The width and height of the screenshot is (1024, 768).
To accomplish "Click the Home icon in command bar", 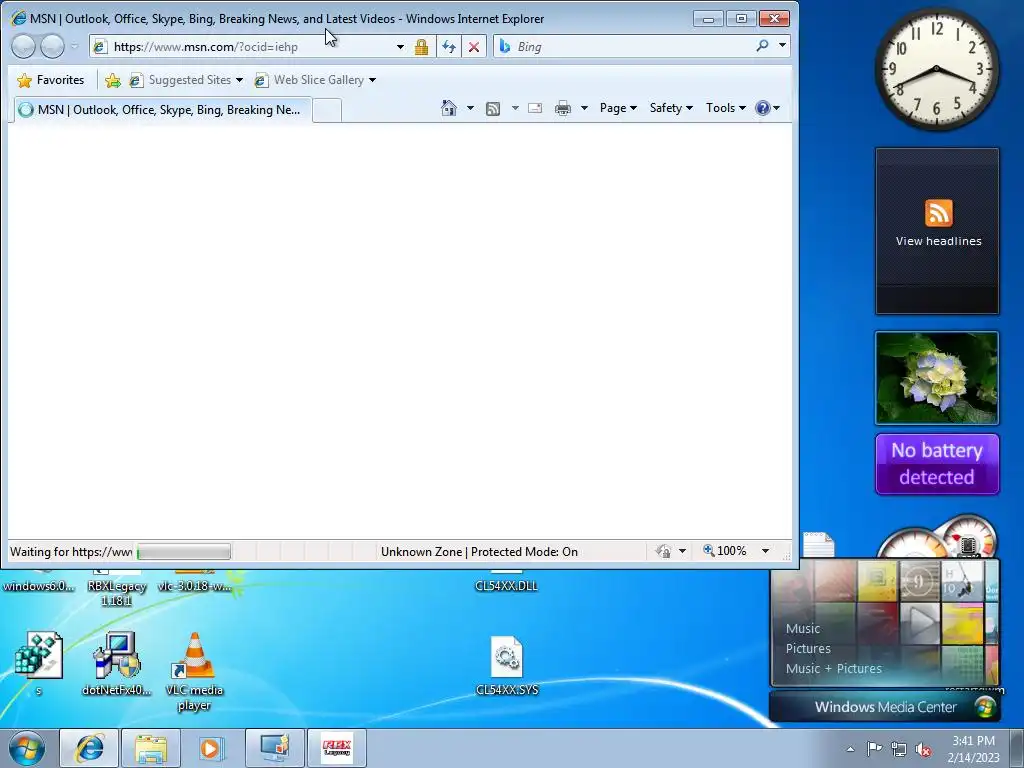I will point(449,108).
